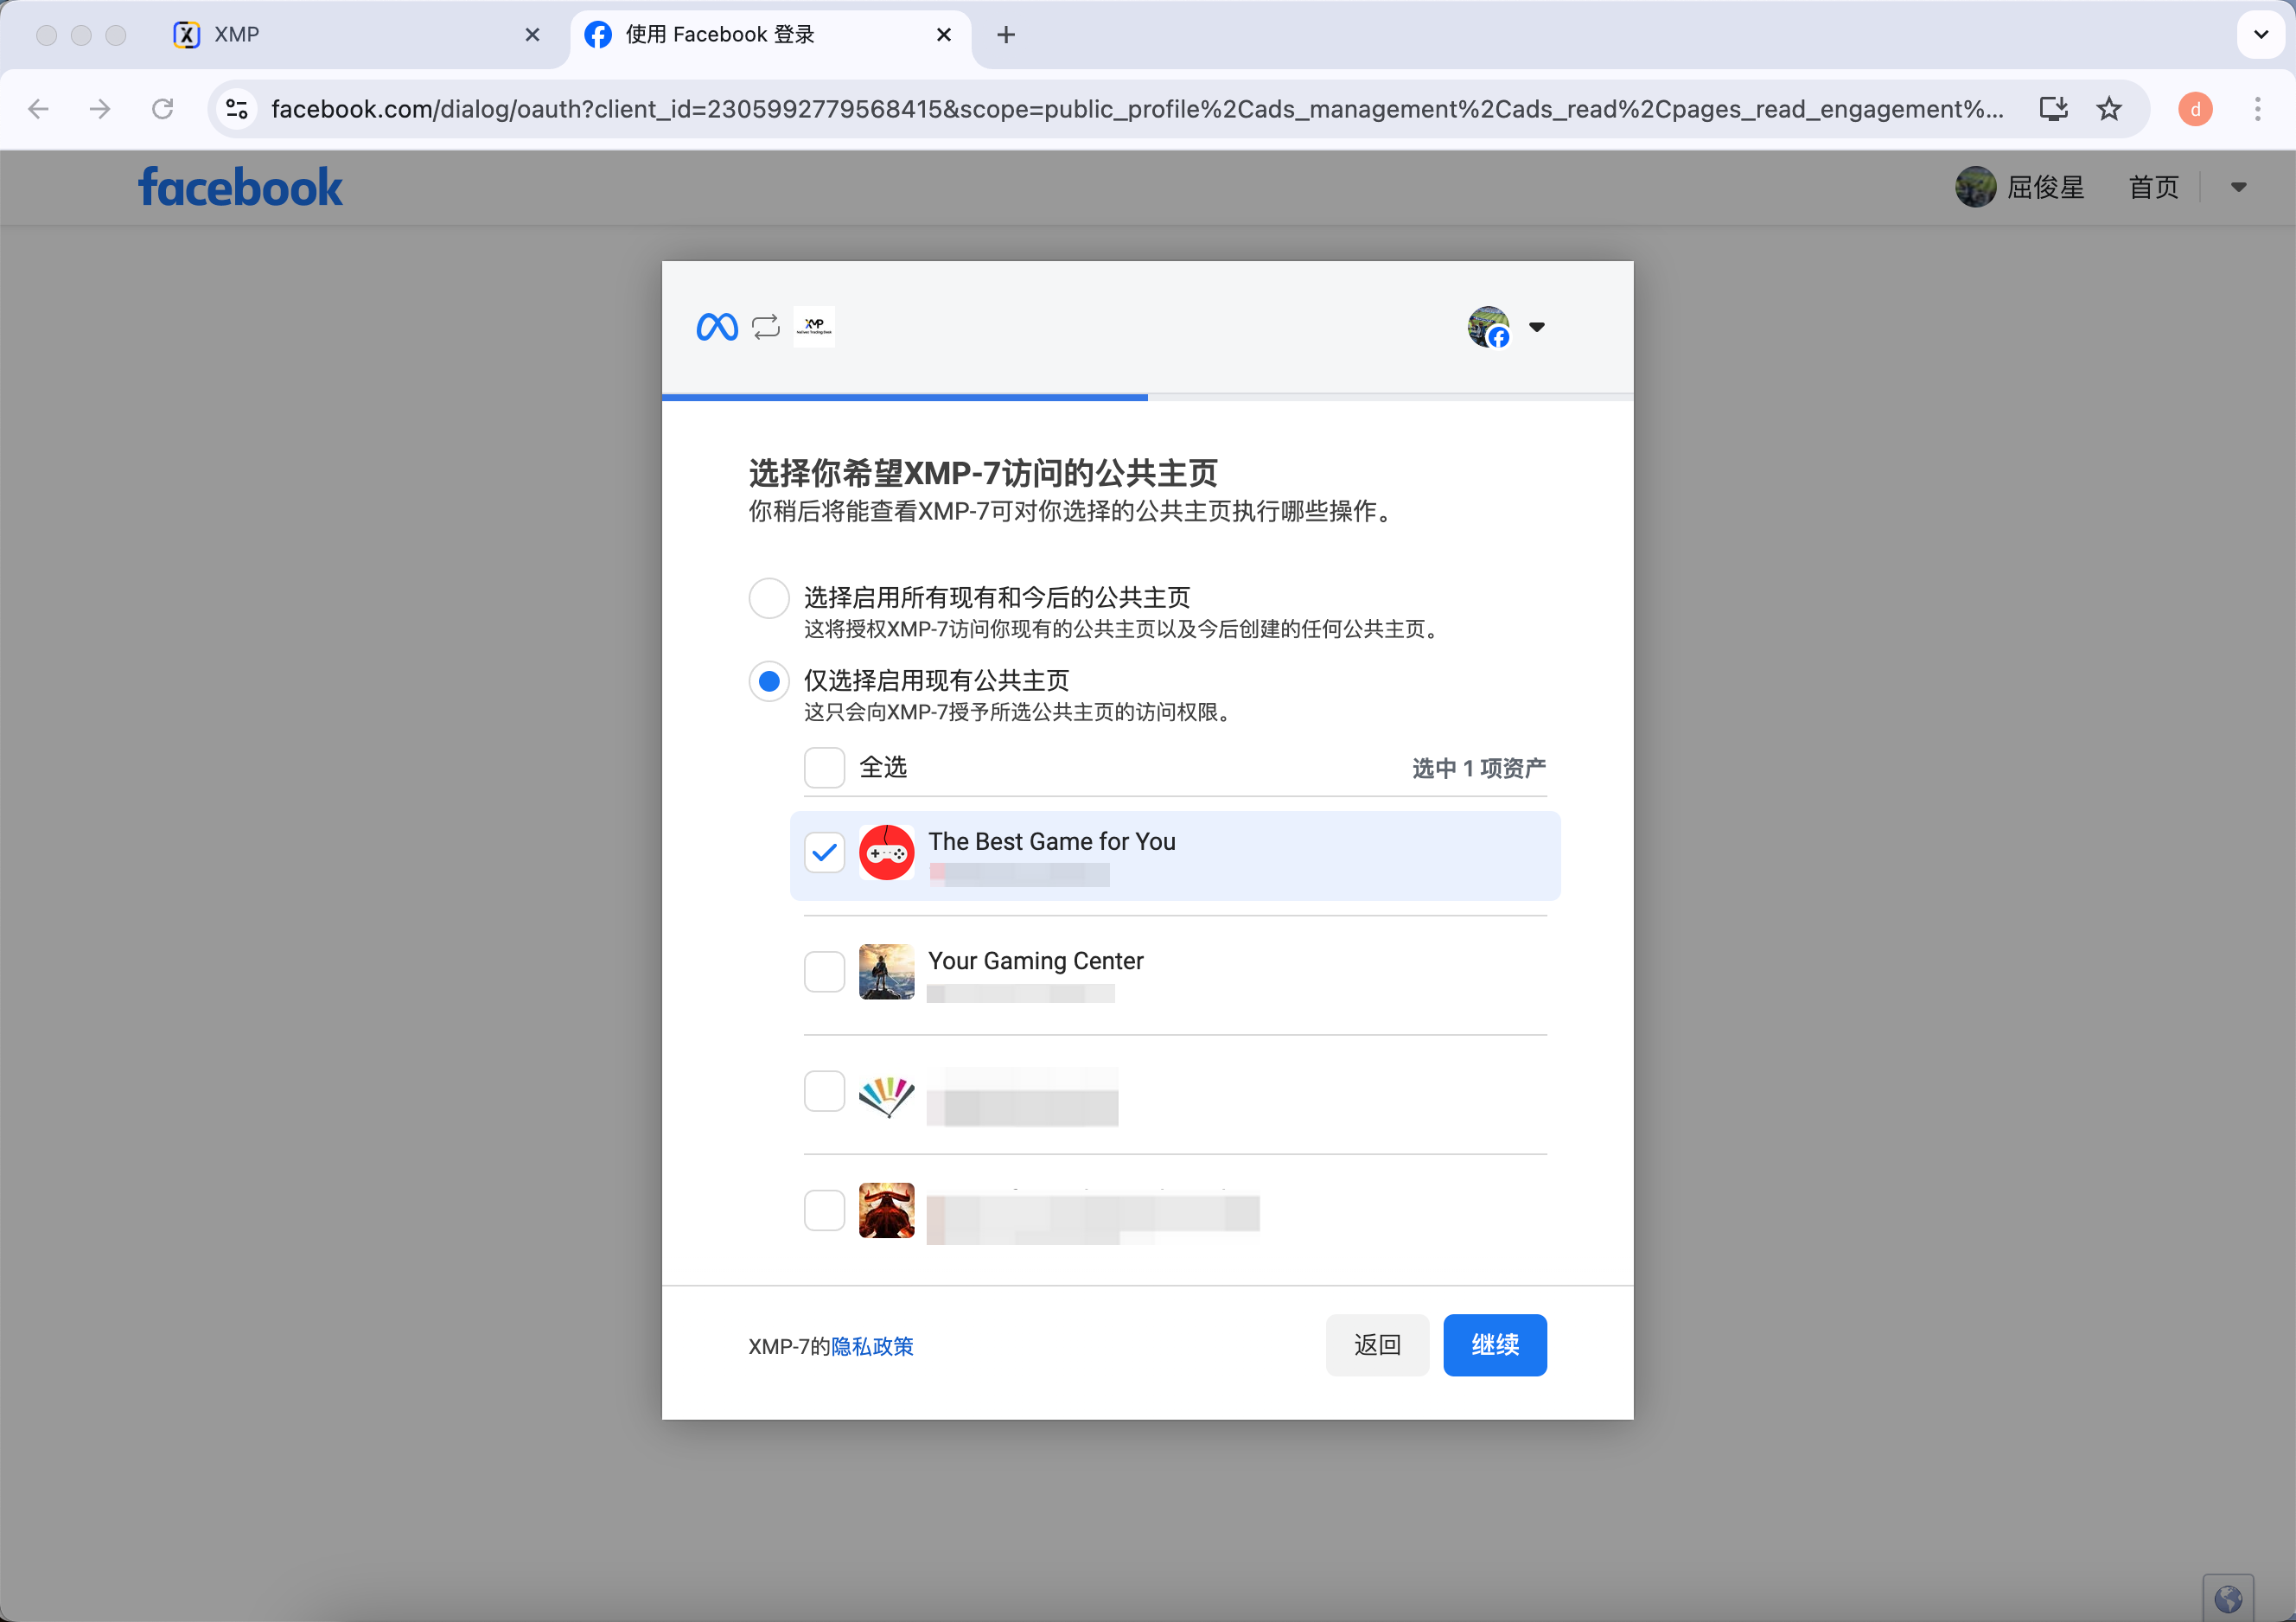
Task: Open a new browser tab
Action: pyautogui.click(x=1006, y=35)
